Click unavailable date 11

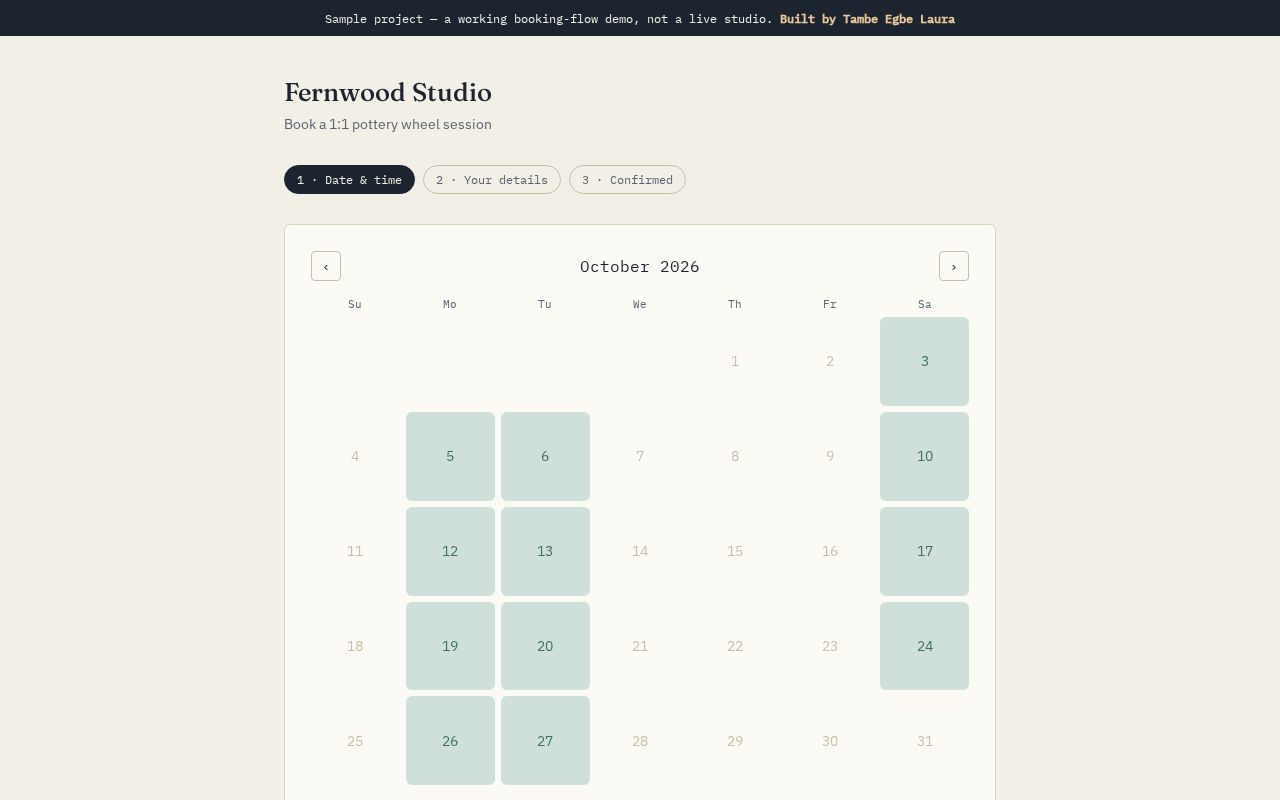355,551
